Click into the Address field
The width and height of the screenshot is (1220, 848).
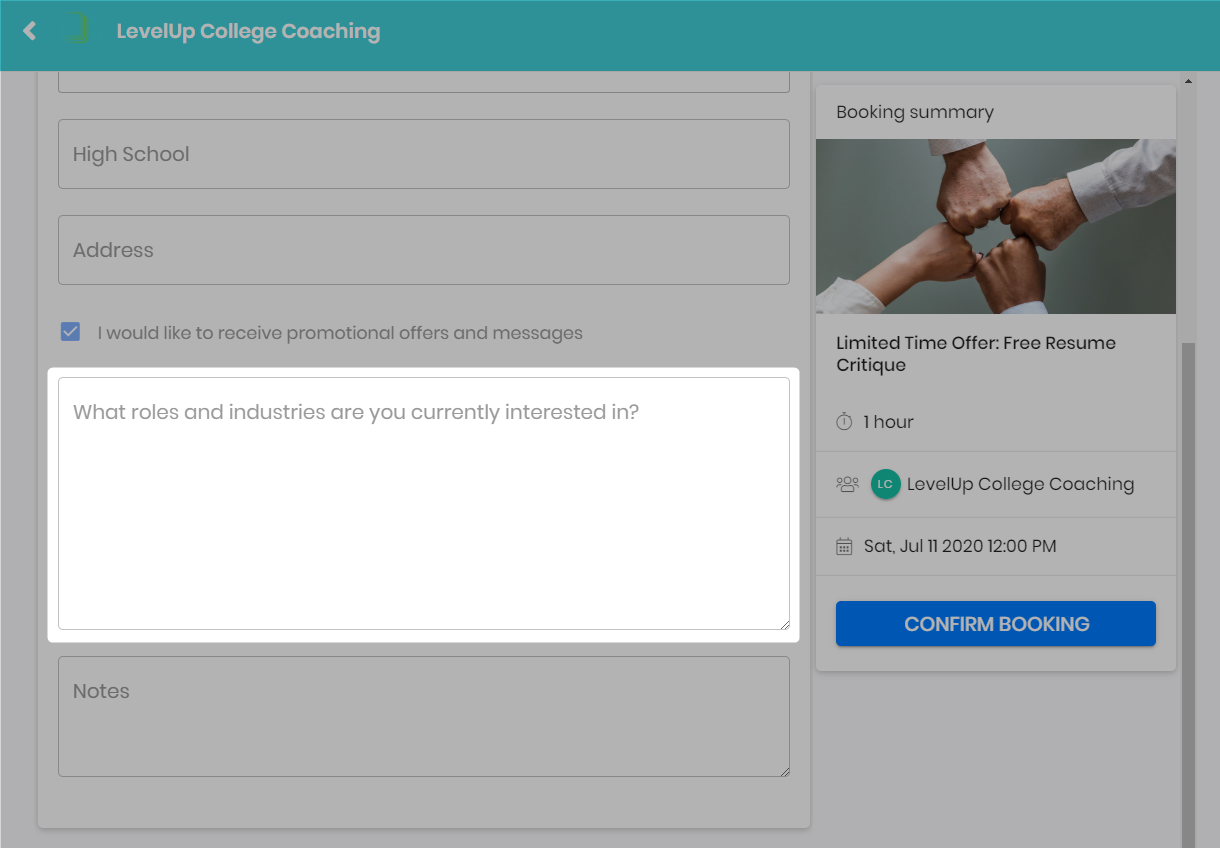coord(424,250)
